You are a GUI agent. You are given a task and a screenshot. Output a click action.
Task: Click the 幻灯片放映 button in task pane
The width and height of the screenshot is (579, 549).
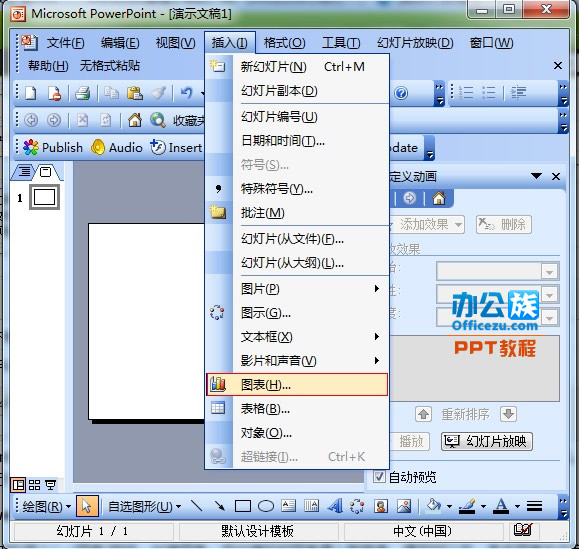[487, 441]
